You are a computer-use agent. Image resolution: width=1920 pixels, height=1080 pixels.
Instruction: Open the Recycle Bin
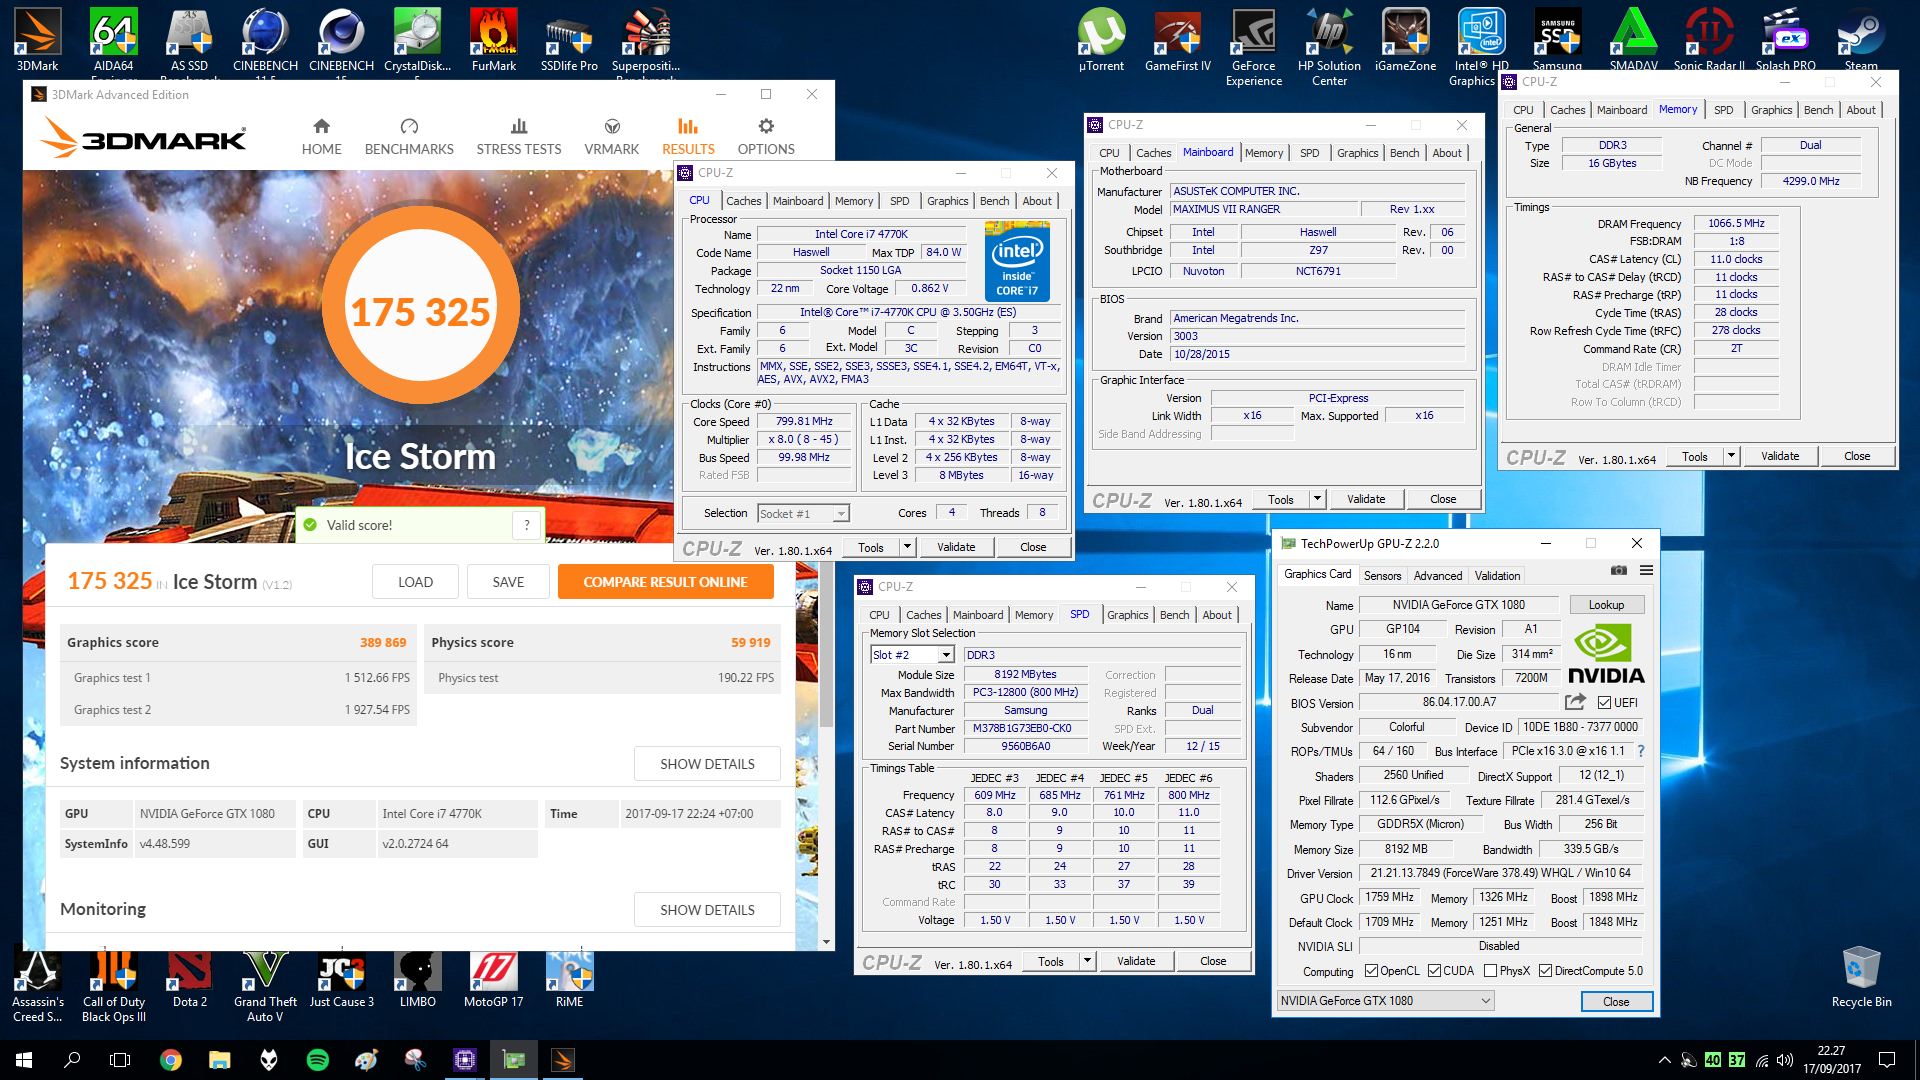1861,977
